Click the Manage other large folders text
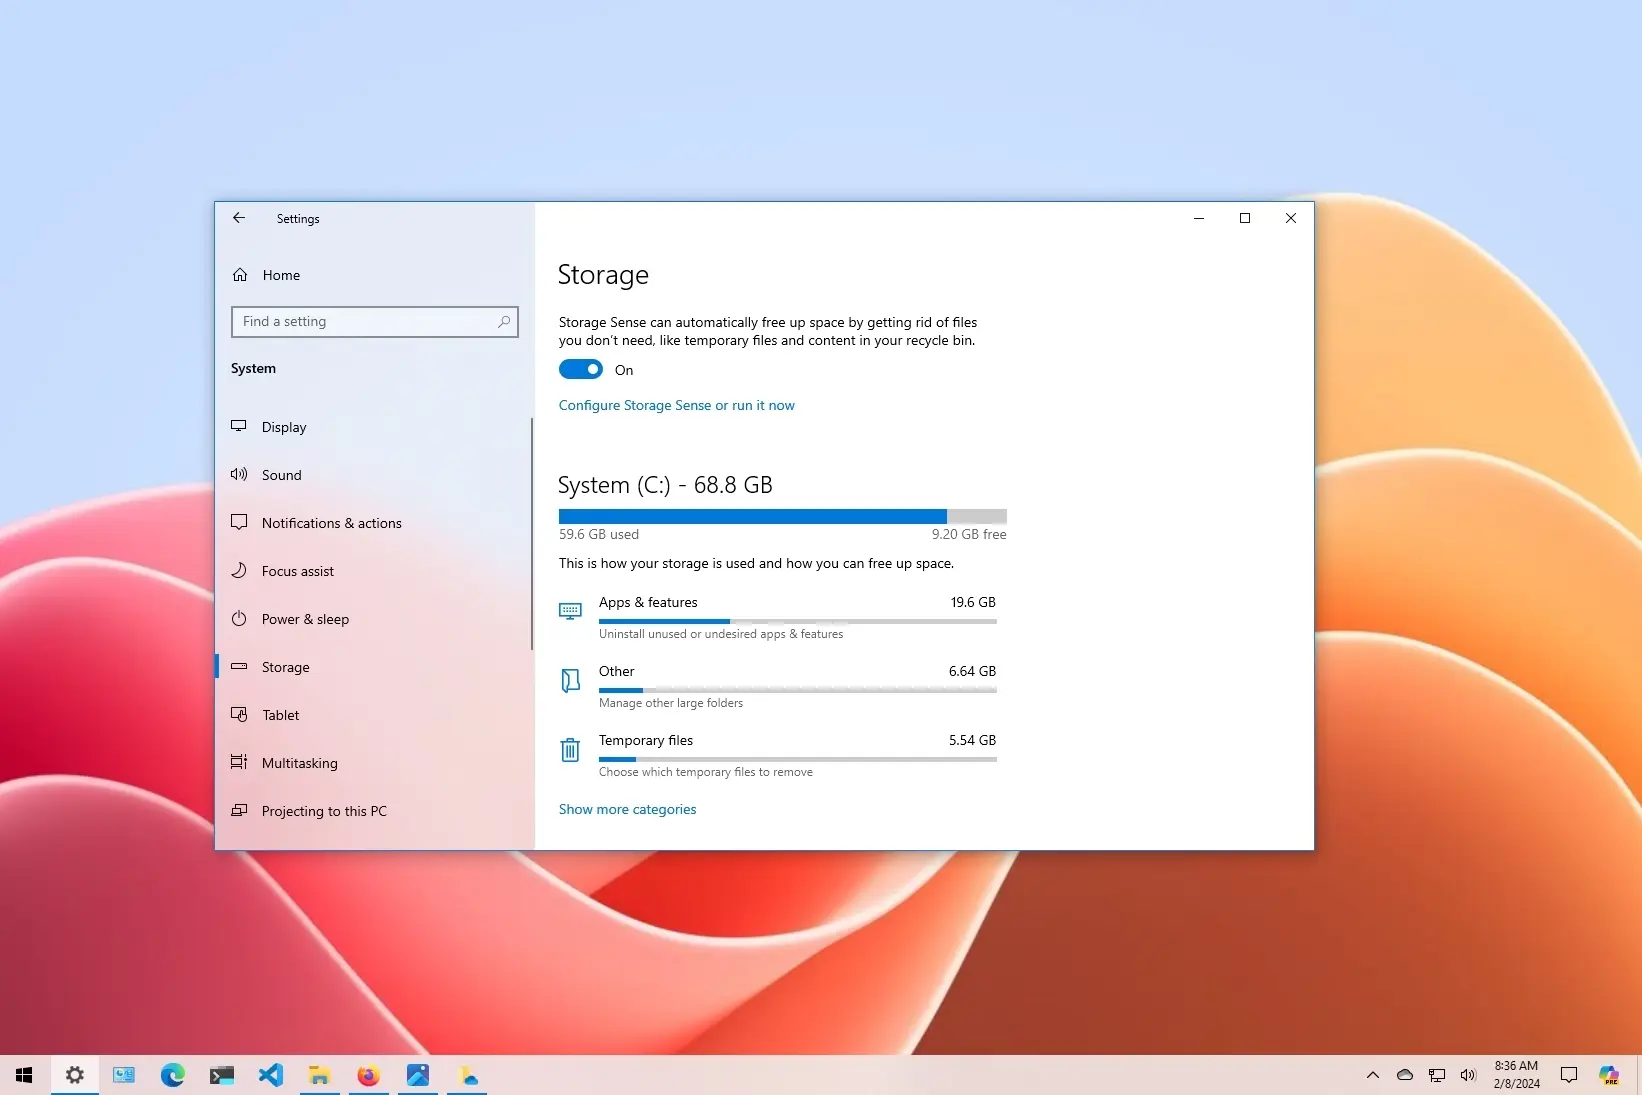The height and width of the screenshot is (1095, 1642). point(671,703)
